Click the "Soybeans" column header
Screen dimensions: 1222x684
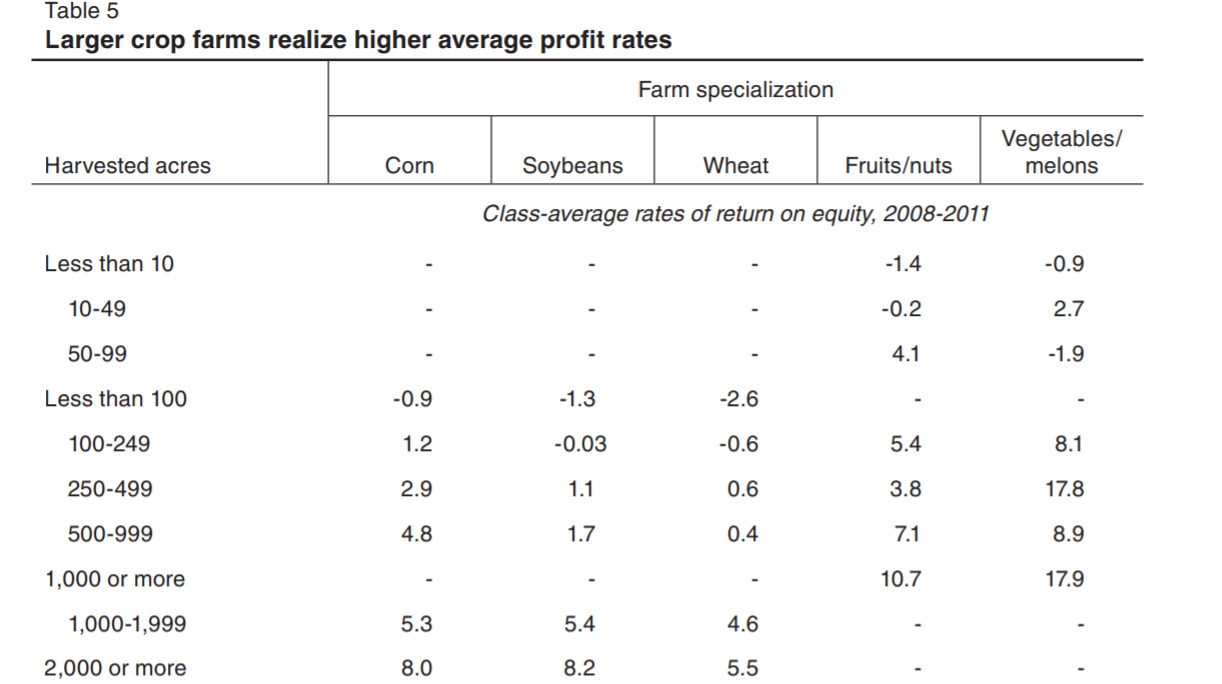tap(573, 166)
